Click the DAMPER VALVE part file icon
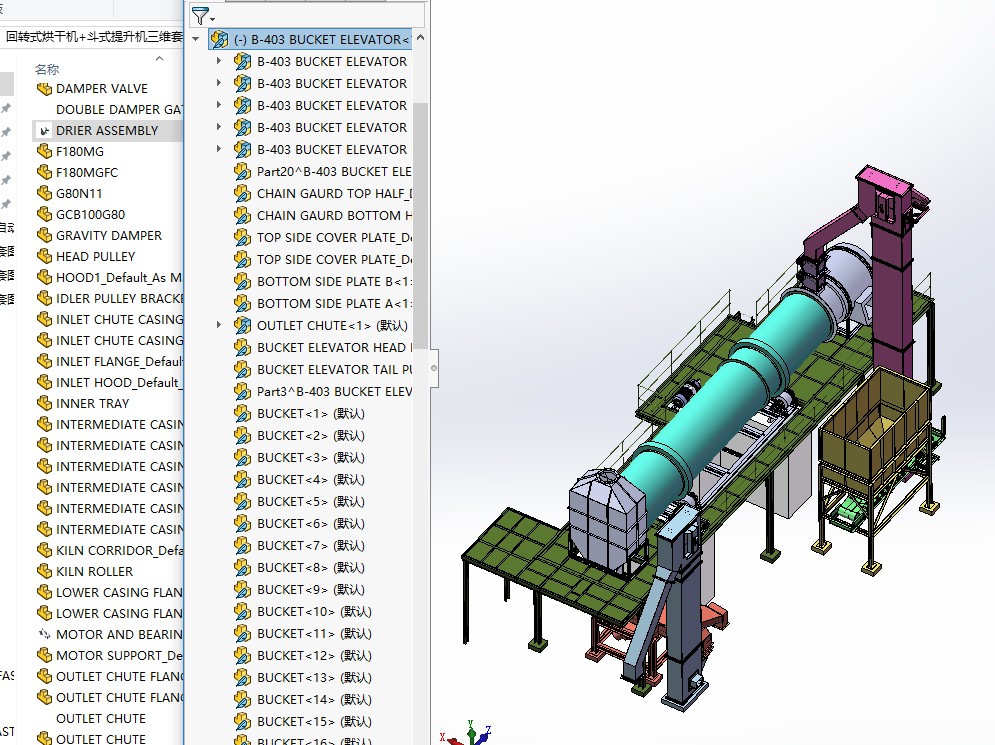Image resolution: width=995 pixels, height=745 pixels. point(44,89)
